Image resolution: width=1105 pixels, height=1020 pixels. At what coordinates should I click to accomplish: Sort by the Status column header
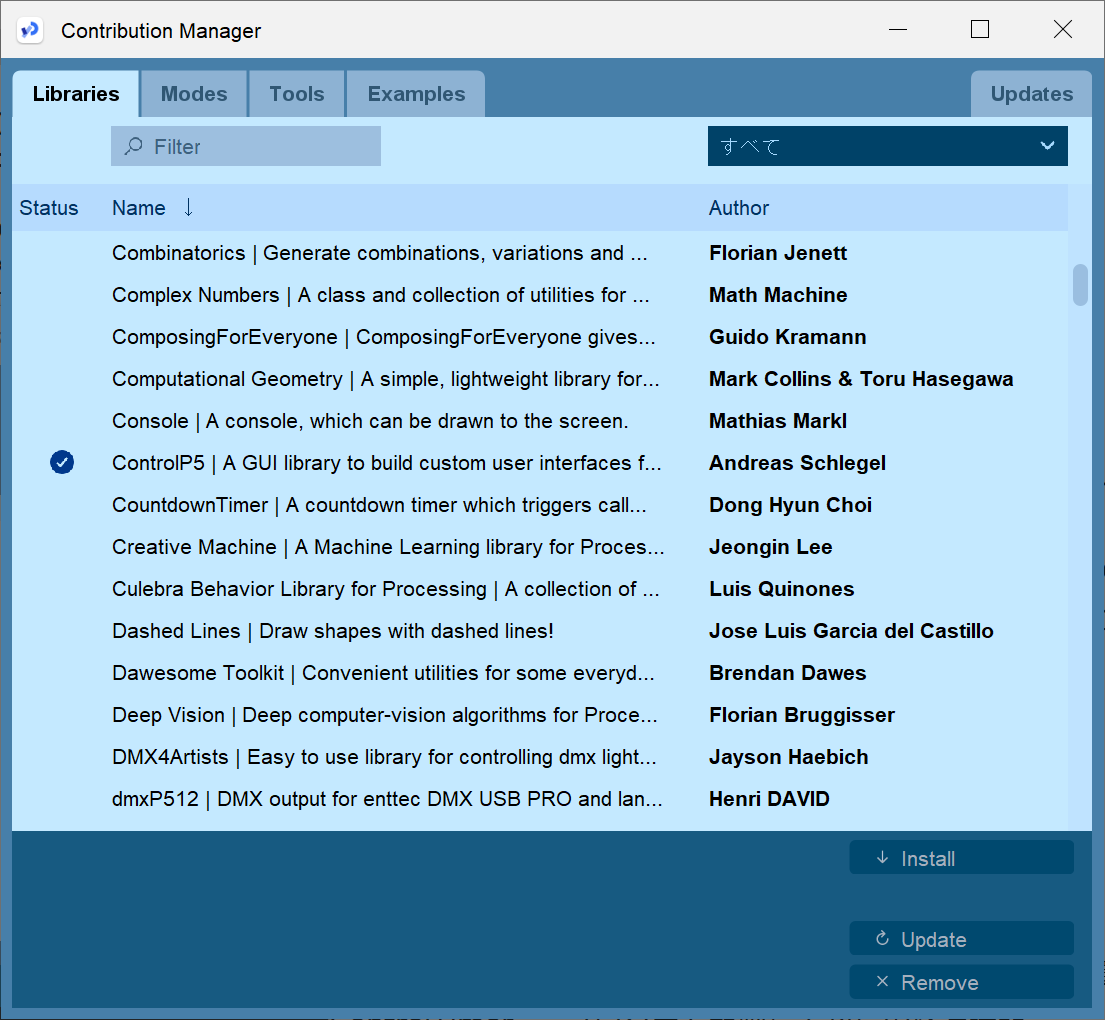pyautogui.click(x=49, y=208)
